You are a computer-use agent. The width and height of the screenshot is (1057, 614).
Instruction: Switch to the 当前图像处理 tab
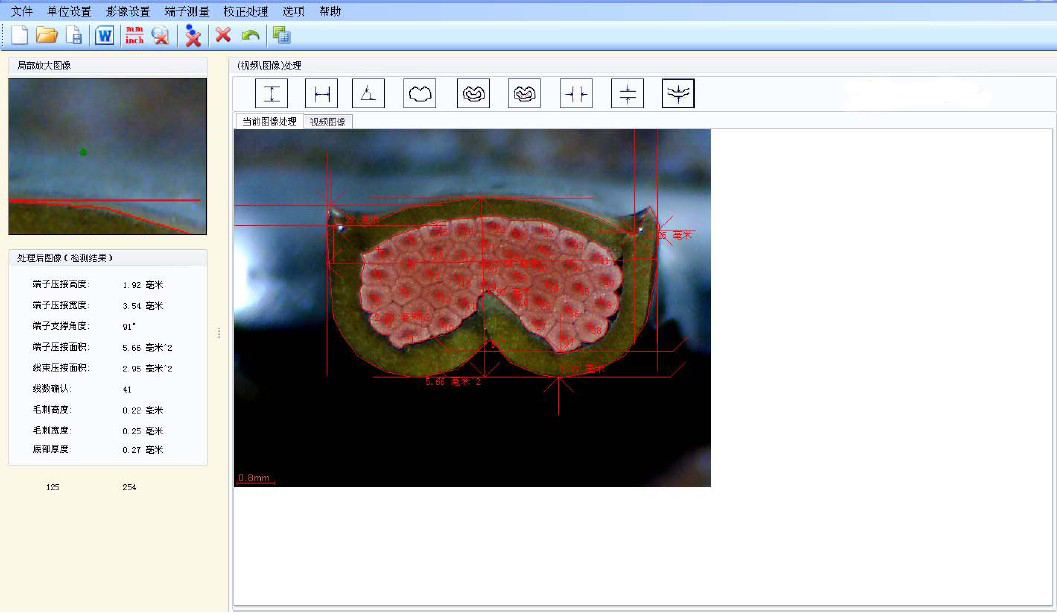268,122
